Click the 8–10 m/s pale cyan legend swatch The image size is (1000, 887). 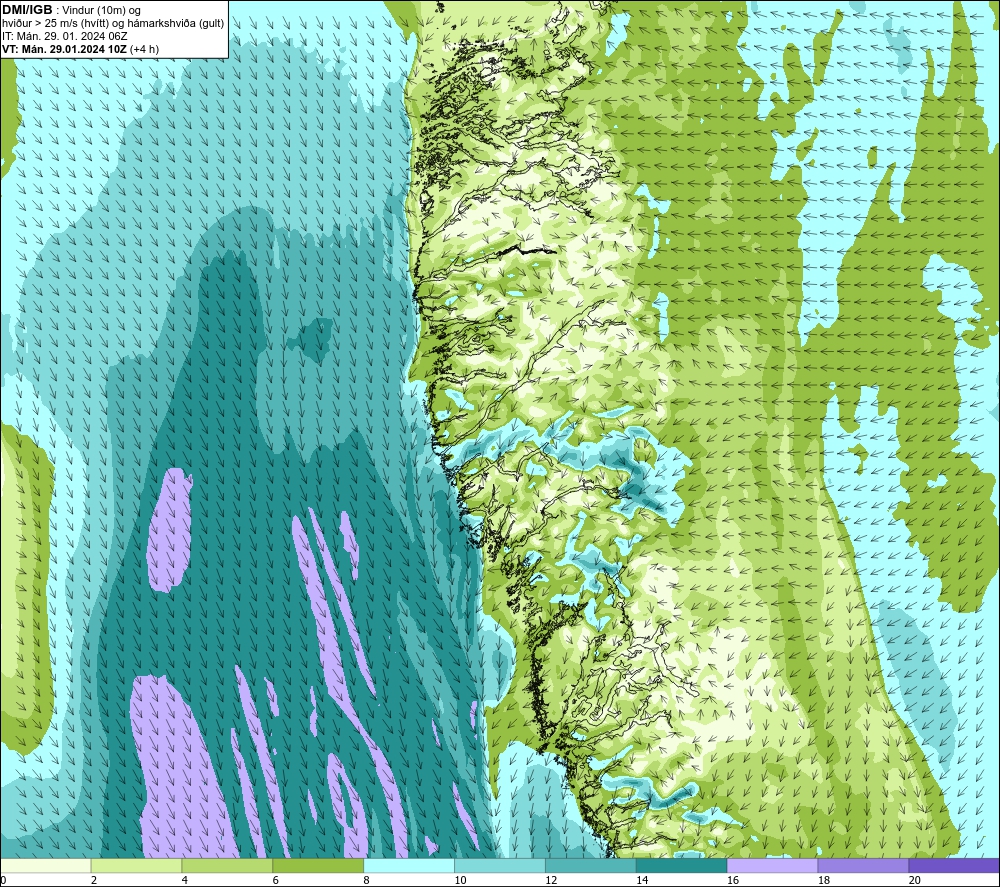coord(409,865)
